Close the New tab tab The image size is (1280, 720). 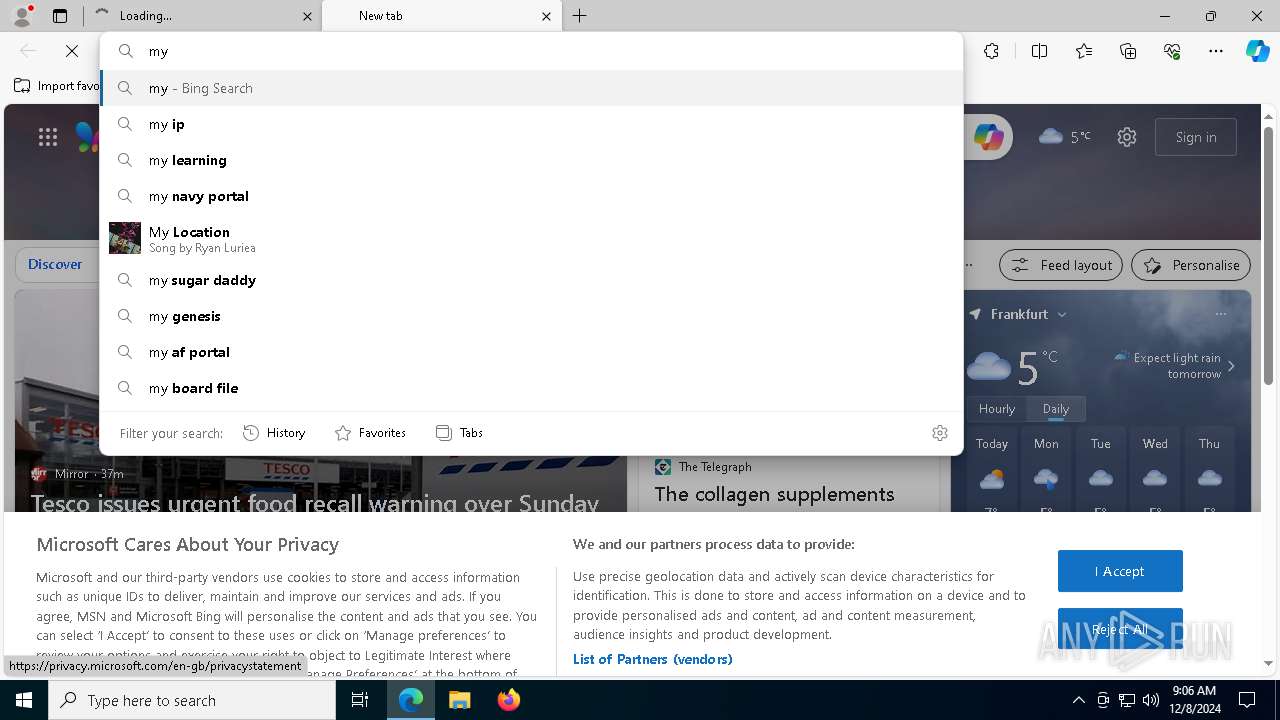(546, 16)
